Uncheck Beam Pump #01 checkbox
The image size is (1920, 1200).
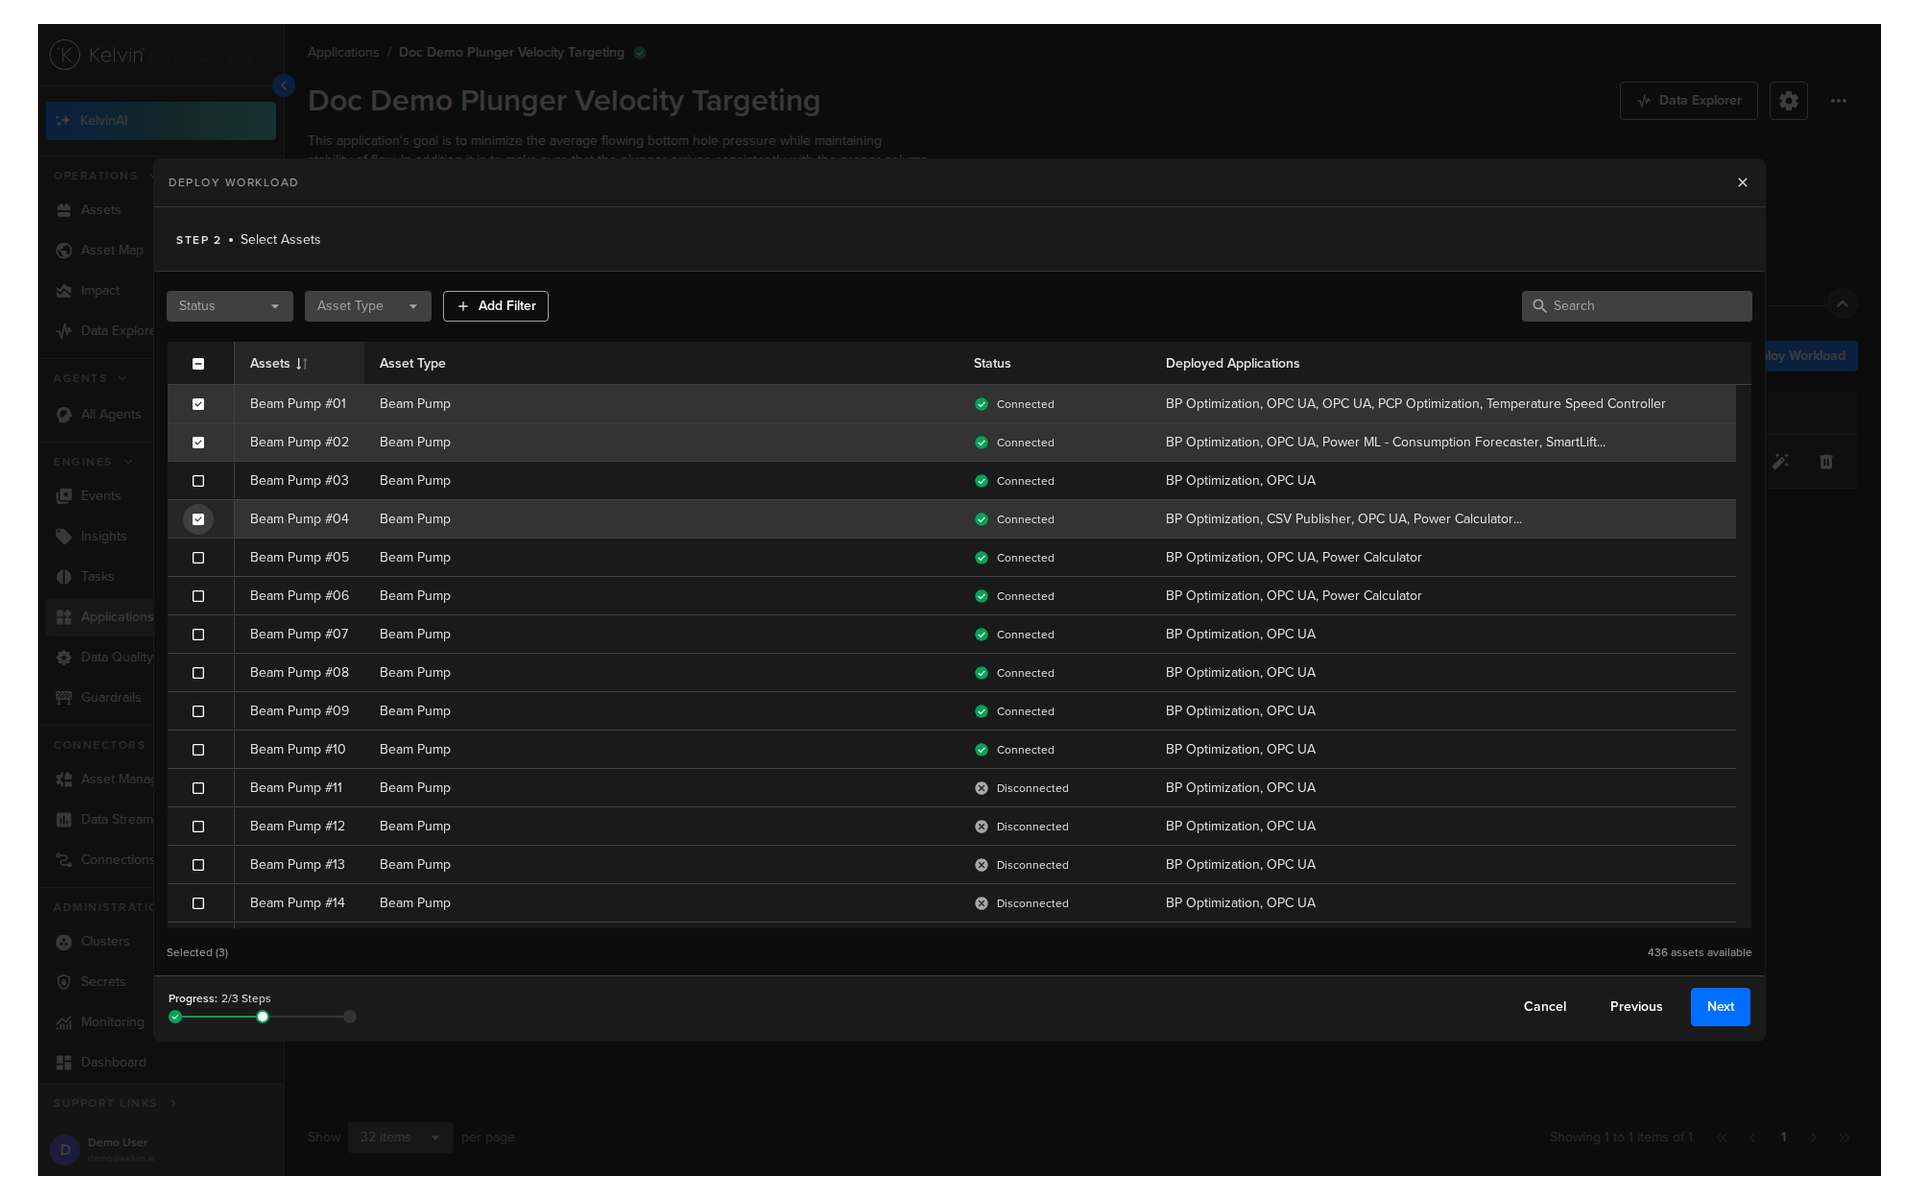coord(198,404)
